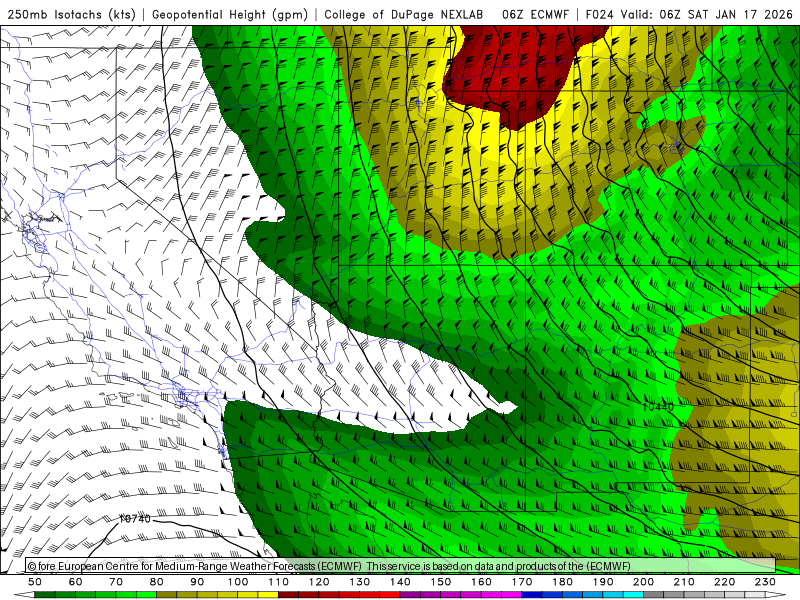Viewport: 800px width, 600px height.
Task: Select the ECMWF copyright notice text
Action: (x=329, y=566)
